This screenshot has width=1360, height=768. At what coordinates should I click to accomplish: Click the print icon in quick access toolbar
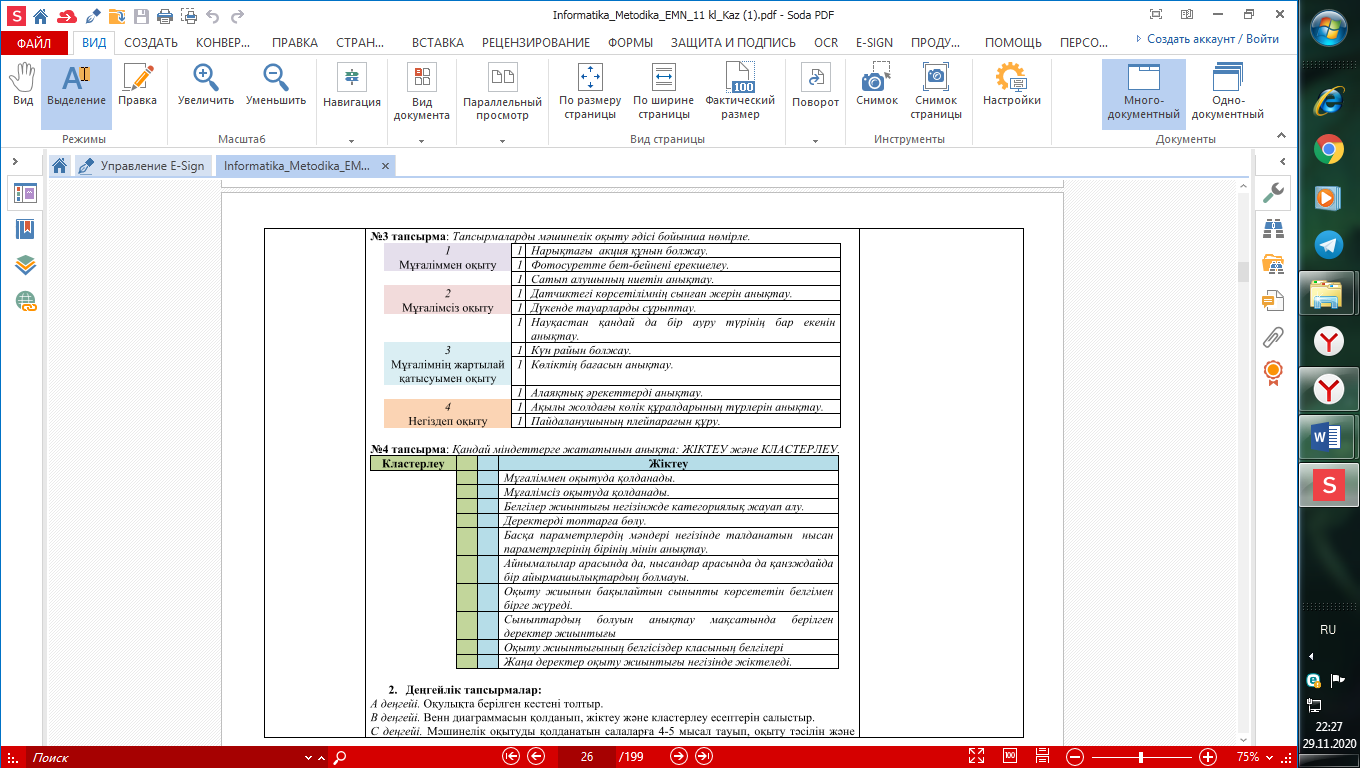click(x=162, y=16)
